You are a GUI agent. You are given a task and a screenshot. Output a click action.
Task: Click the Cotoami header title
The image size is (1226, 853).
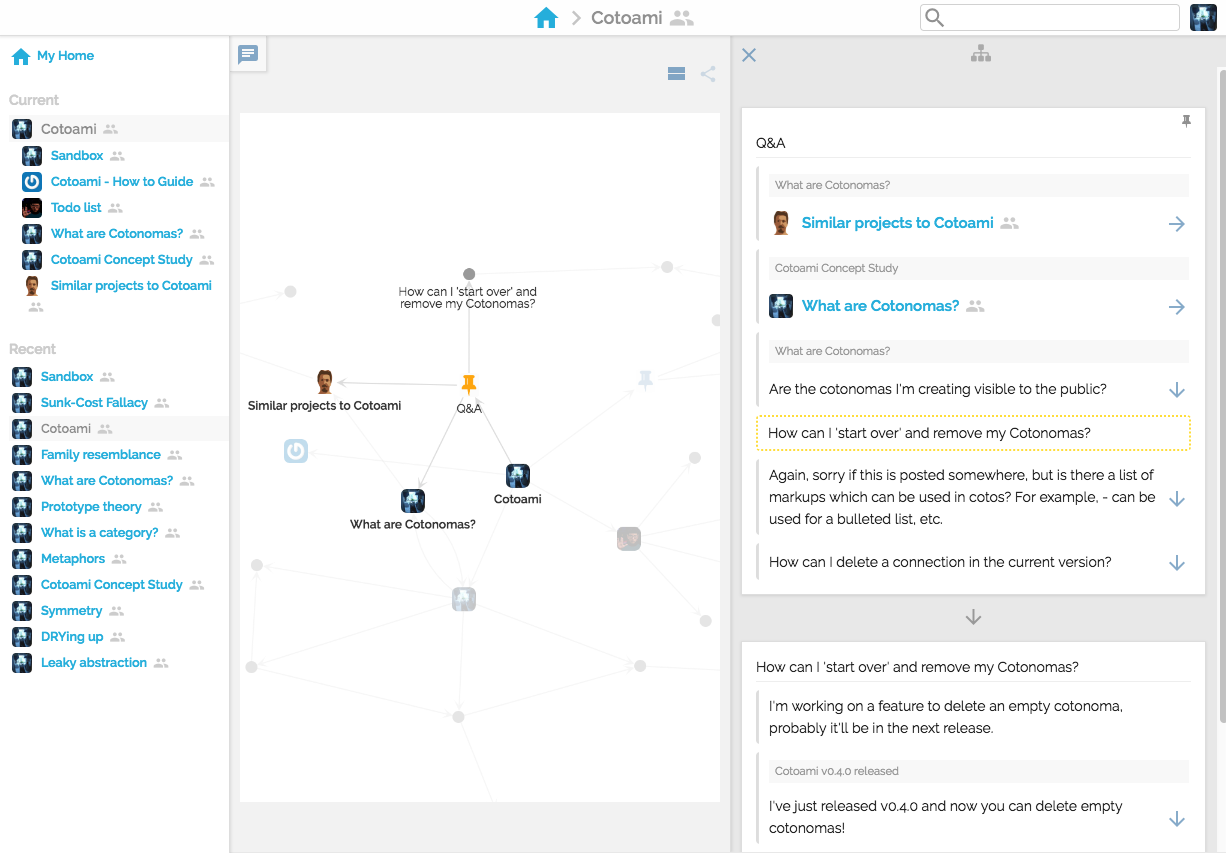(626, 18)
